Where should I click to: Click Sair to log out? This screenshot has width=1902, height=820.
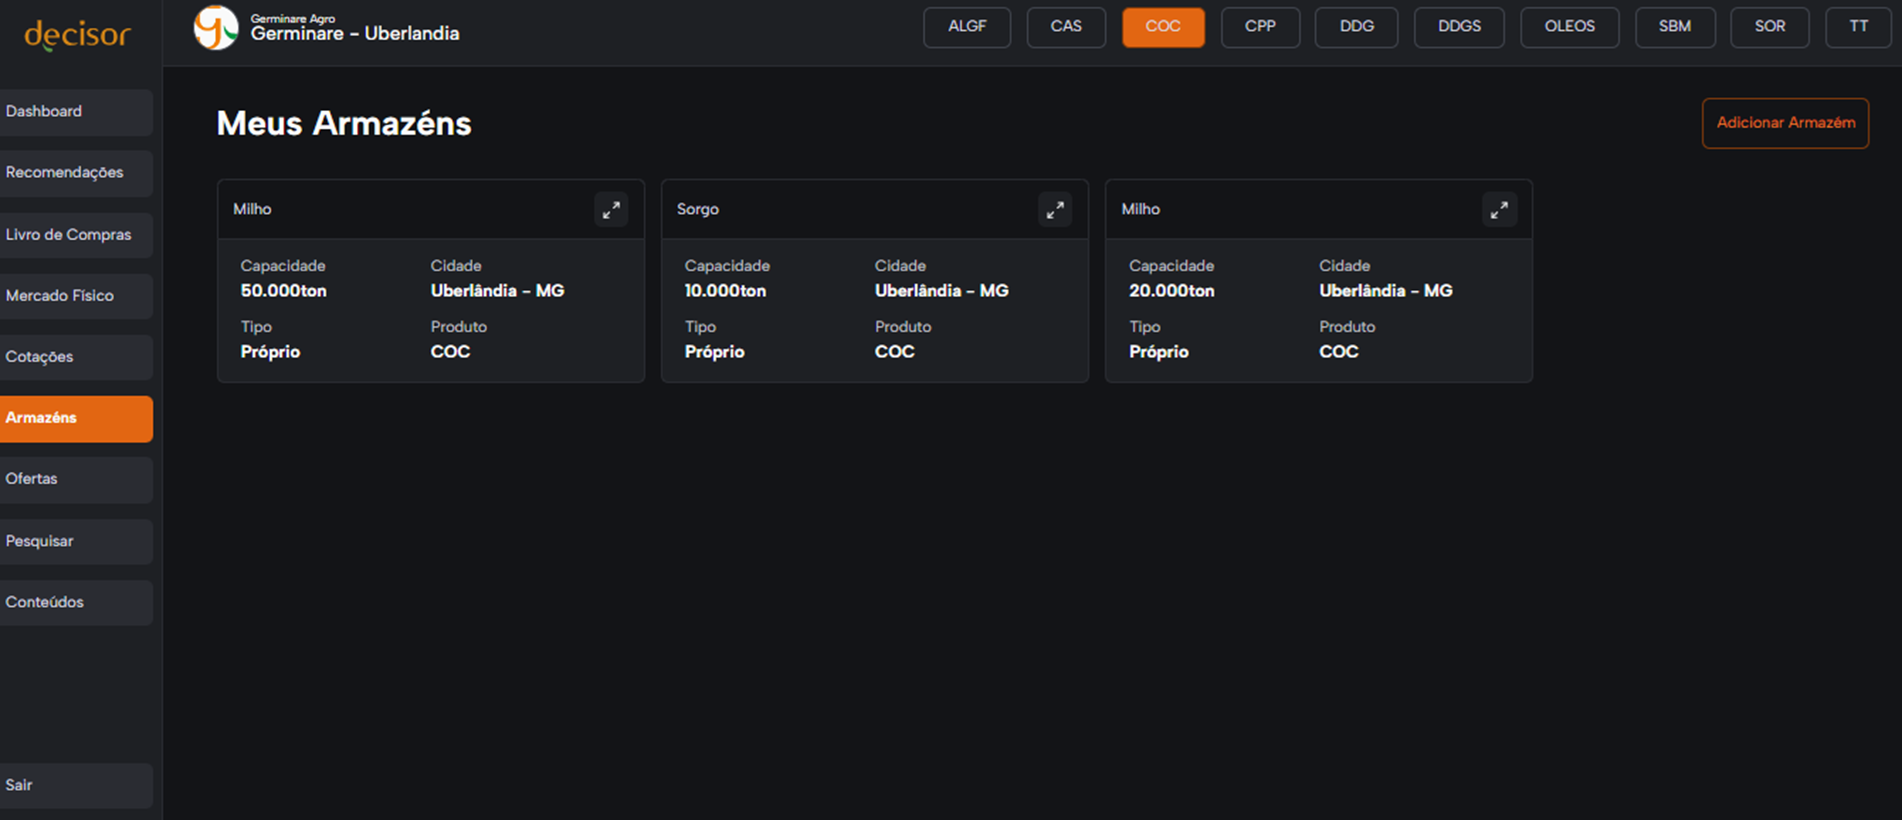point(76,785)
